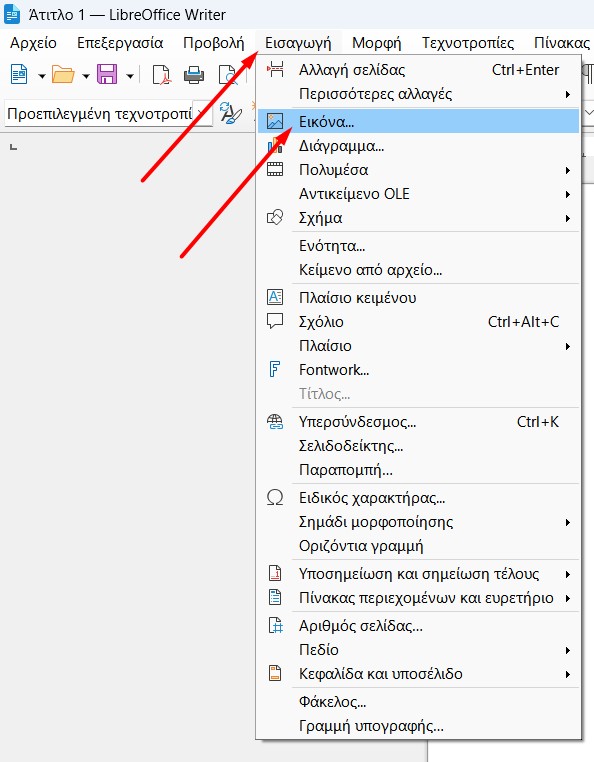Viewport: 594px width, 762px height.
Task: Click the paragraph style name field
Action: point(100,114)
